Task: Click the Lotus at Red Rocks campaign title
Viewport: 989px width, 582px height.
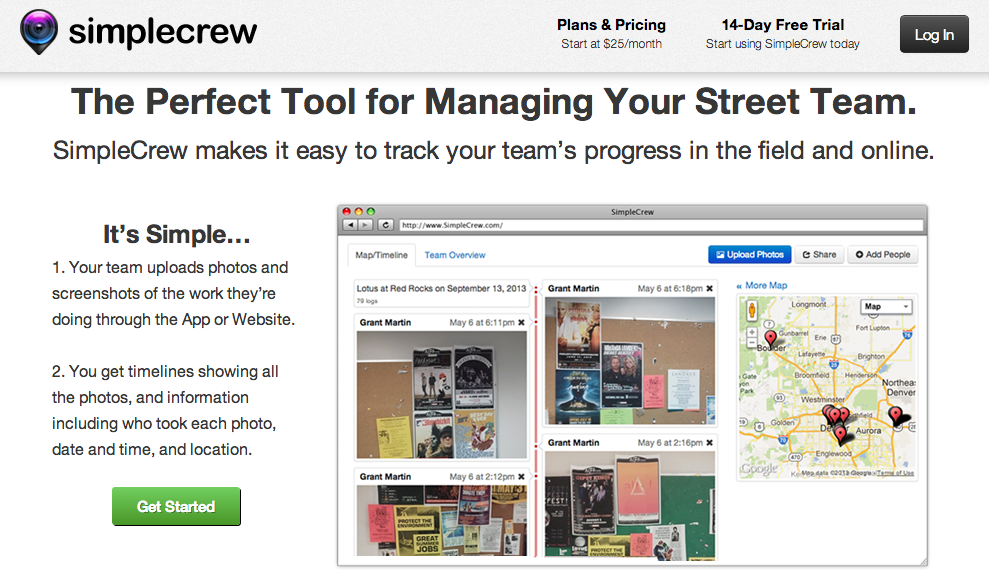Action: (x=441, y=288)
